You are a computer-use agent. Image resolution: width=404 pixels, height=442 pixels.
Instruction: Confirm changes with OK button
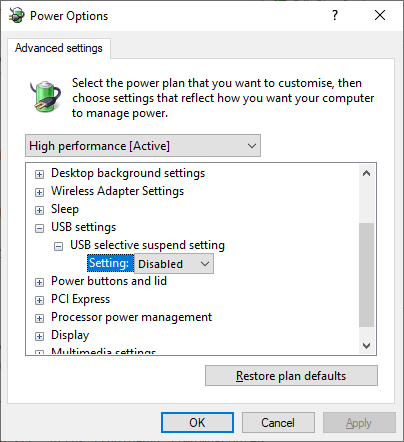tap(197, 423)
